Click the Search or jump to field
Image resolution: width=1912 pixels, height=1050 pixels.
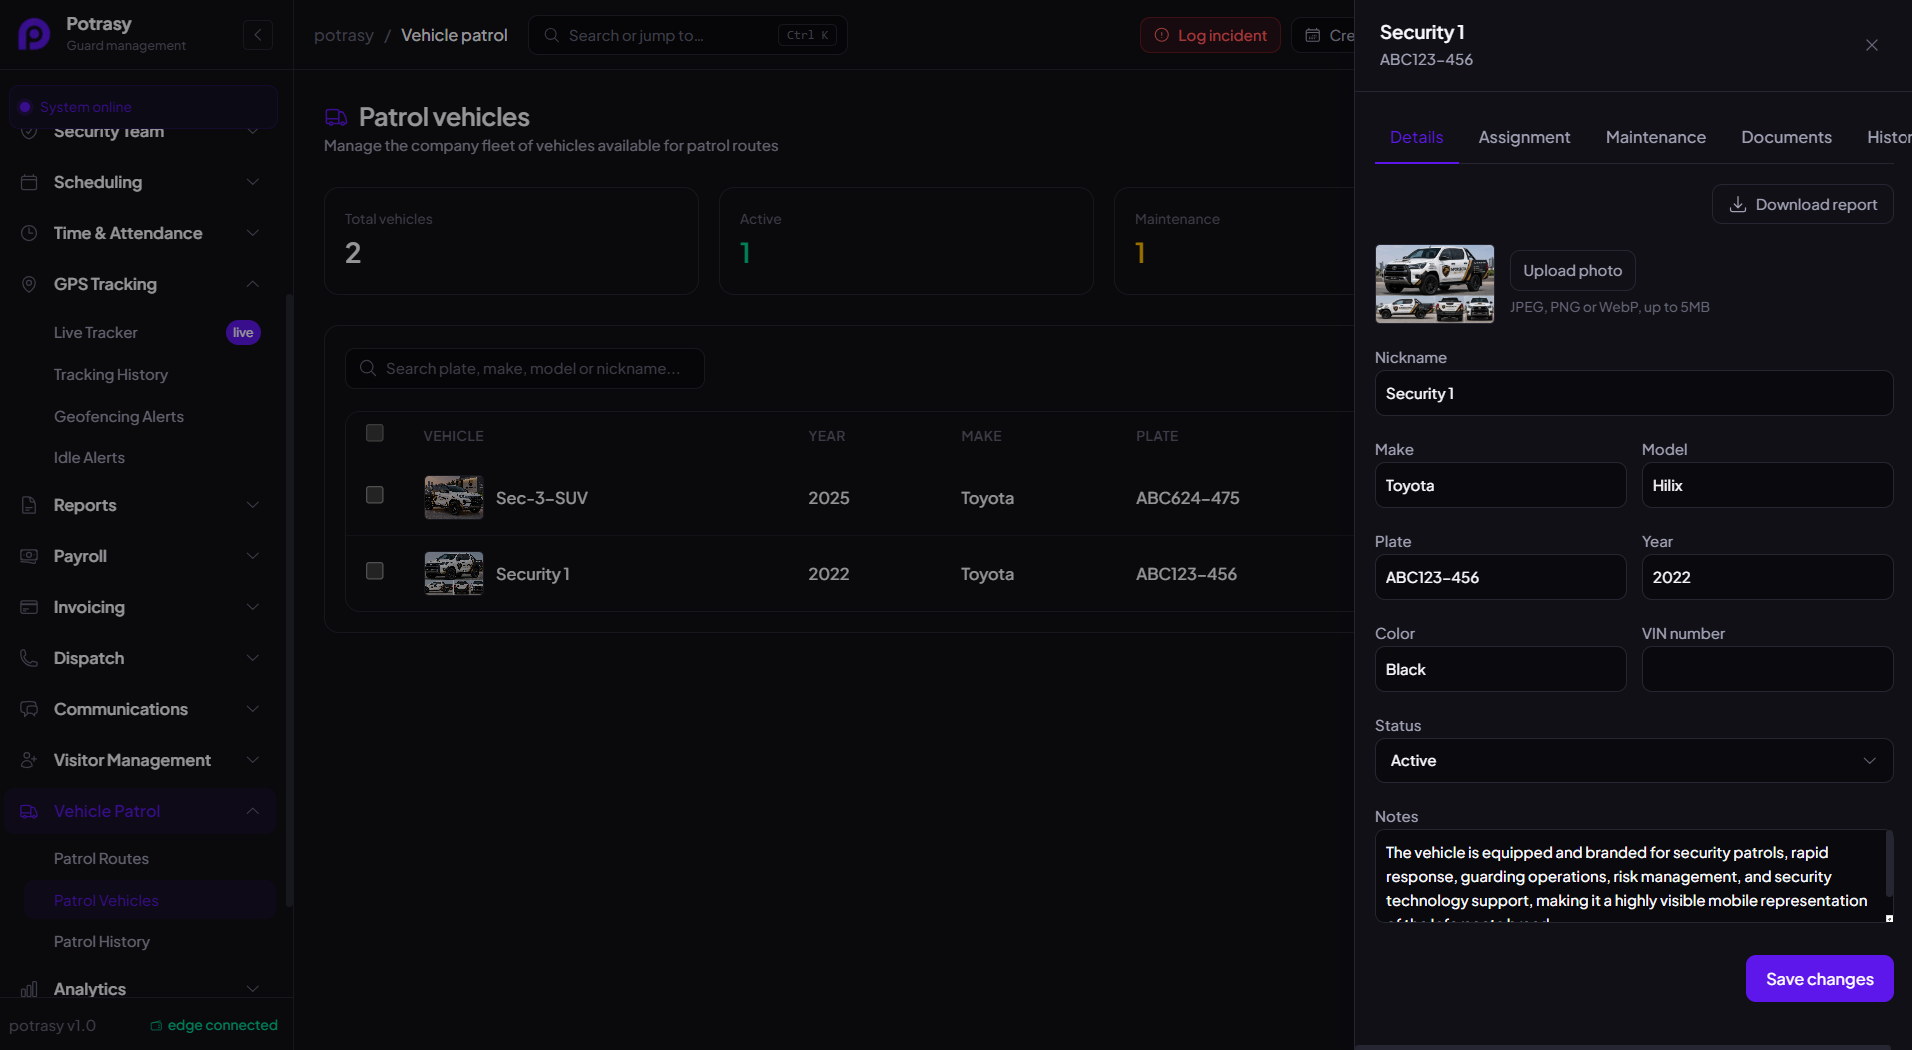point(687,35)
